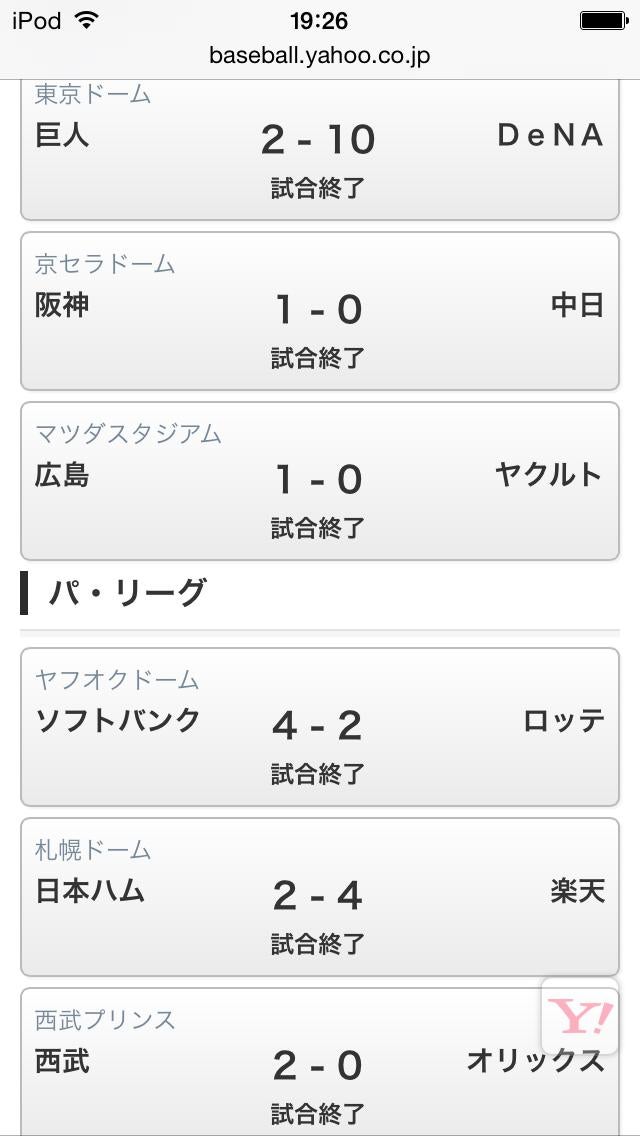Tap the 京セラドーム venue label

[x=105, y=264]
